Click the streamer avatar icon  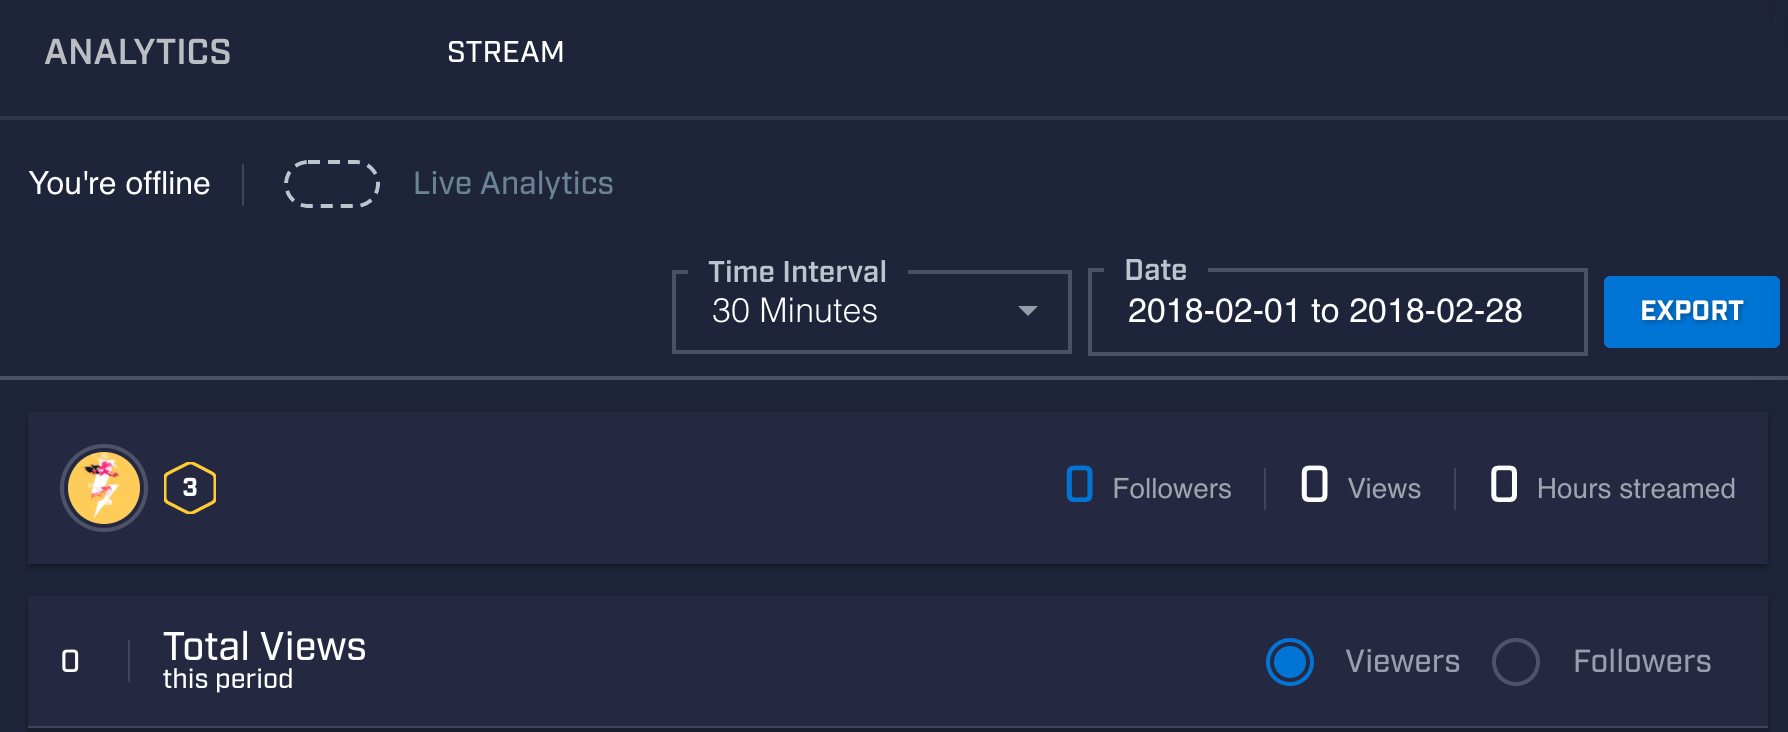pyautogui.click(x=102, y=488)
